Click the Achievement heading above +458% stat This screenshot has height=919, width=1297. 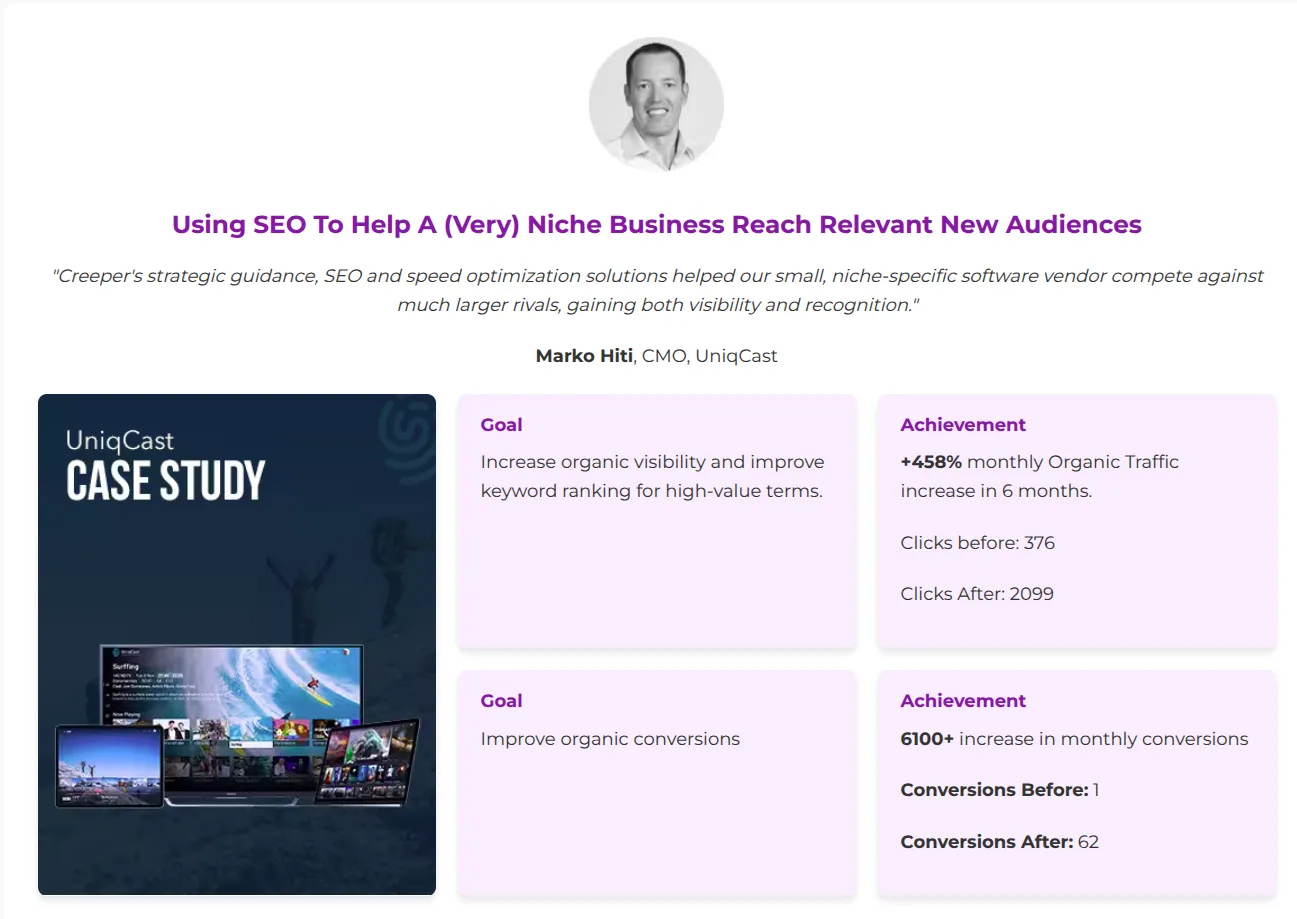(963, 425)
